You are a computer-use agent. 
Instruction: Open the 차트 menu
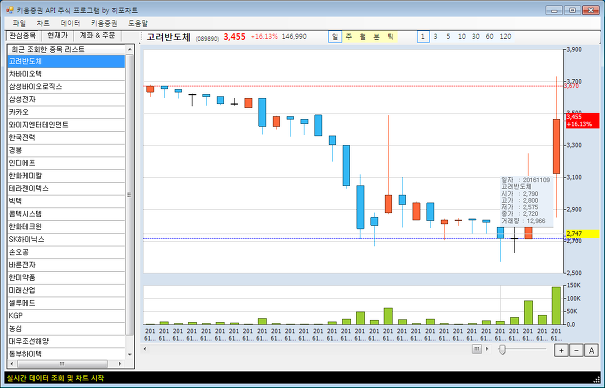coord(43,23)
